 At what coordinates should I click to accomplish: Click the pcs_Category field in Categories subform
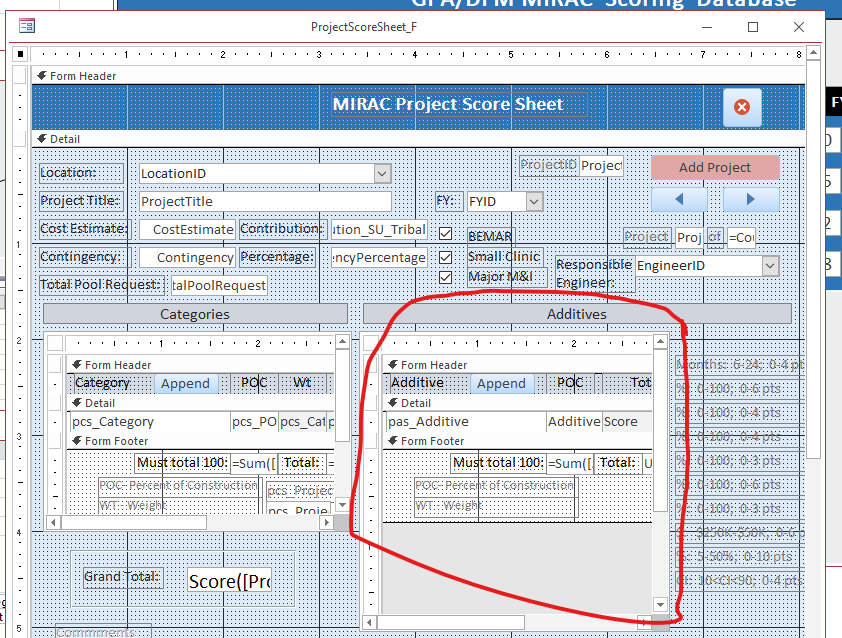[x=149, y=422]
